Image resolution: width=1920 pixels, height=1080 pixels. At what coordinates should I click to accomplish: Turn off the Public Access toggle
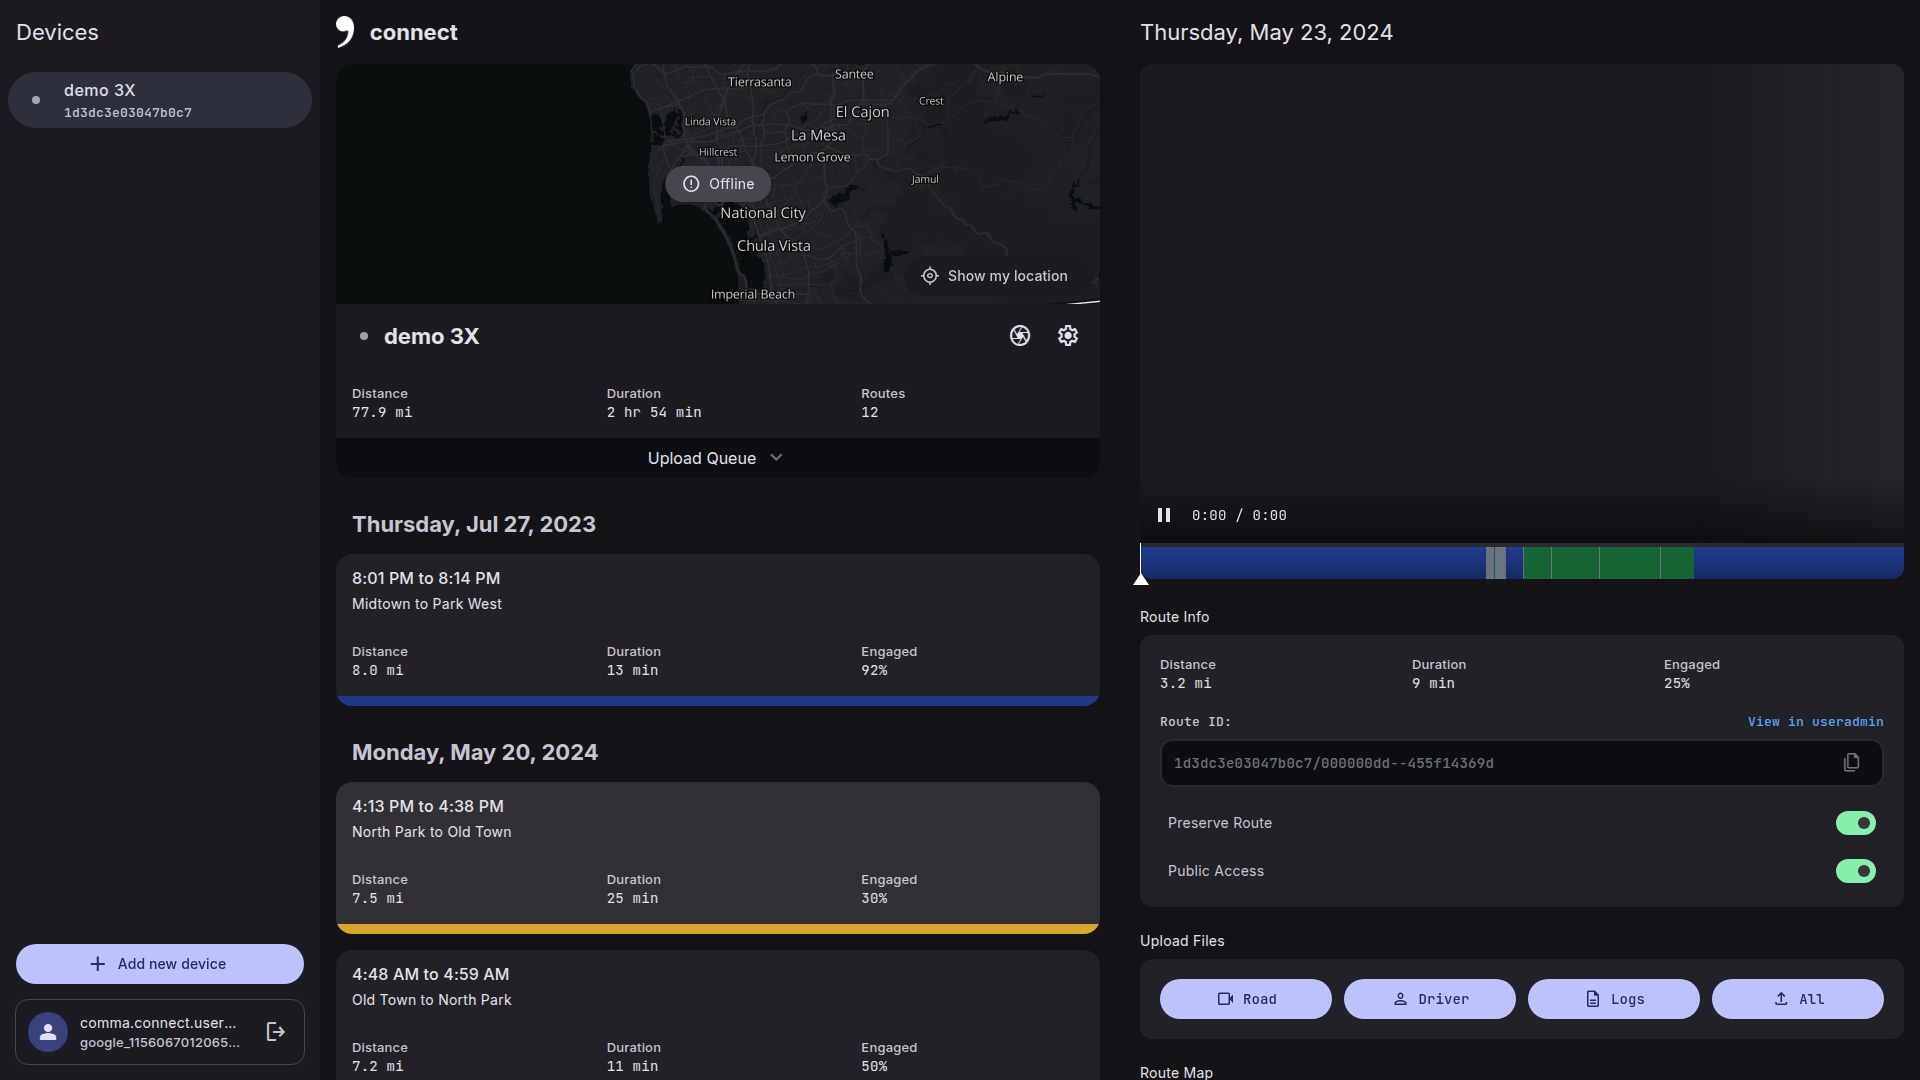pos(1855,871)
